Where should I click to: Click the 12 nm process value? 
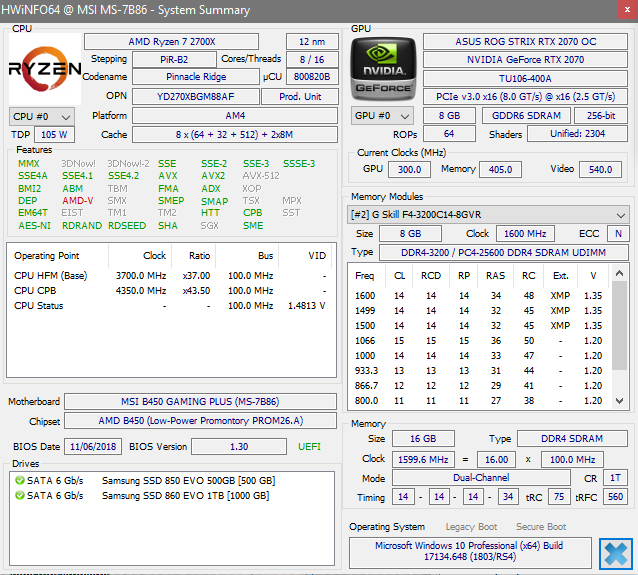tap(312, 42)
